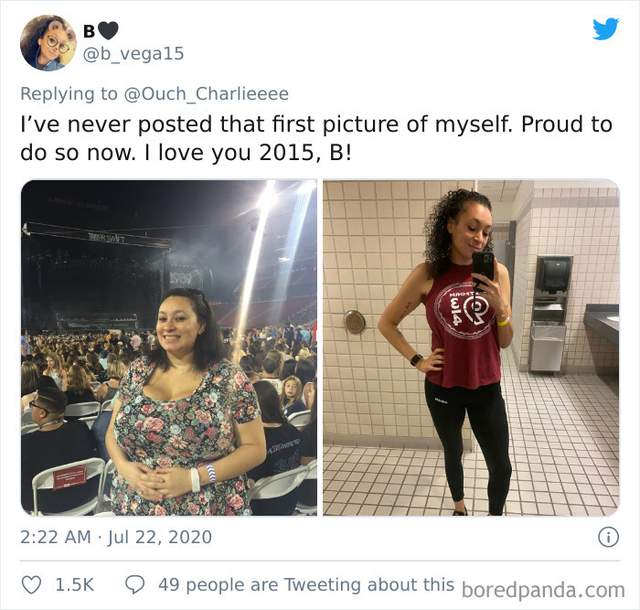Click the phone in the mirror selfie
640x610 pixels.
click(x=483, y=265)
